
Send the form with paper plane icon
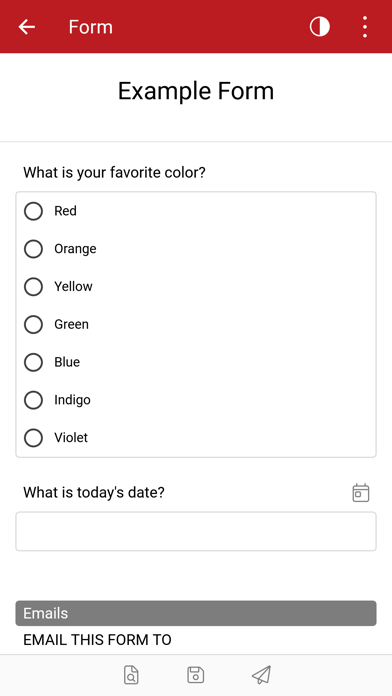pos(261,675)
